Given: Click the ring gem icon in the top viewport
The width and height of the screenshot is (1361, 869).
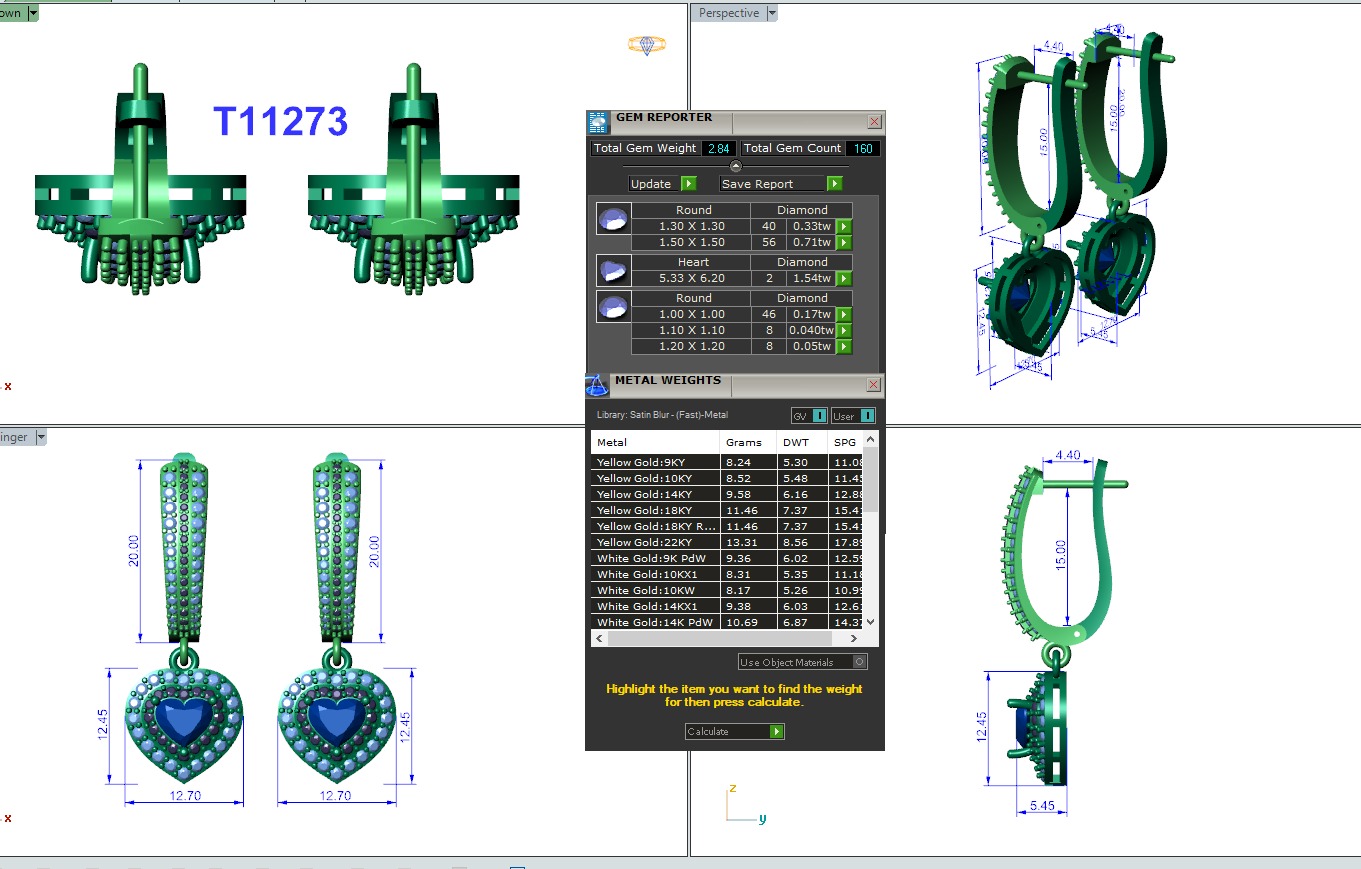Looking at the screenshot, I should (647, 45).
